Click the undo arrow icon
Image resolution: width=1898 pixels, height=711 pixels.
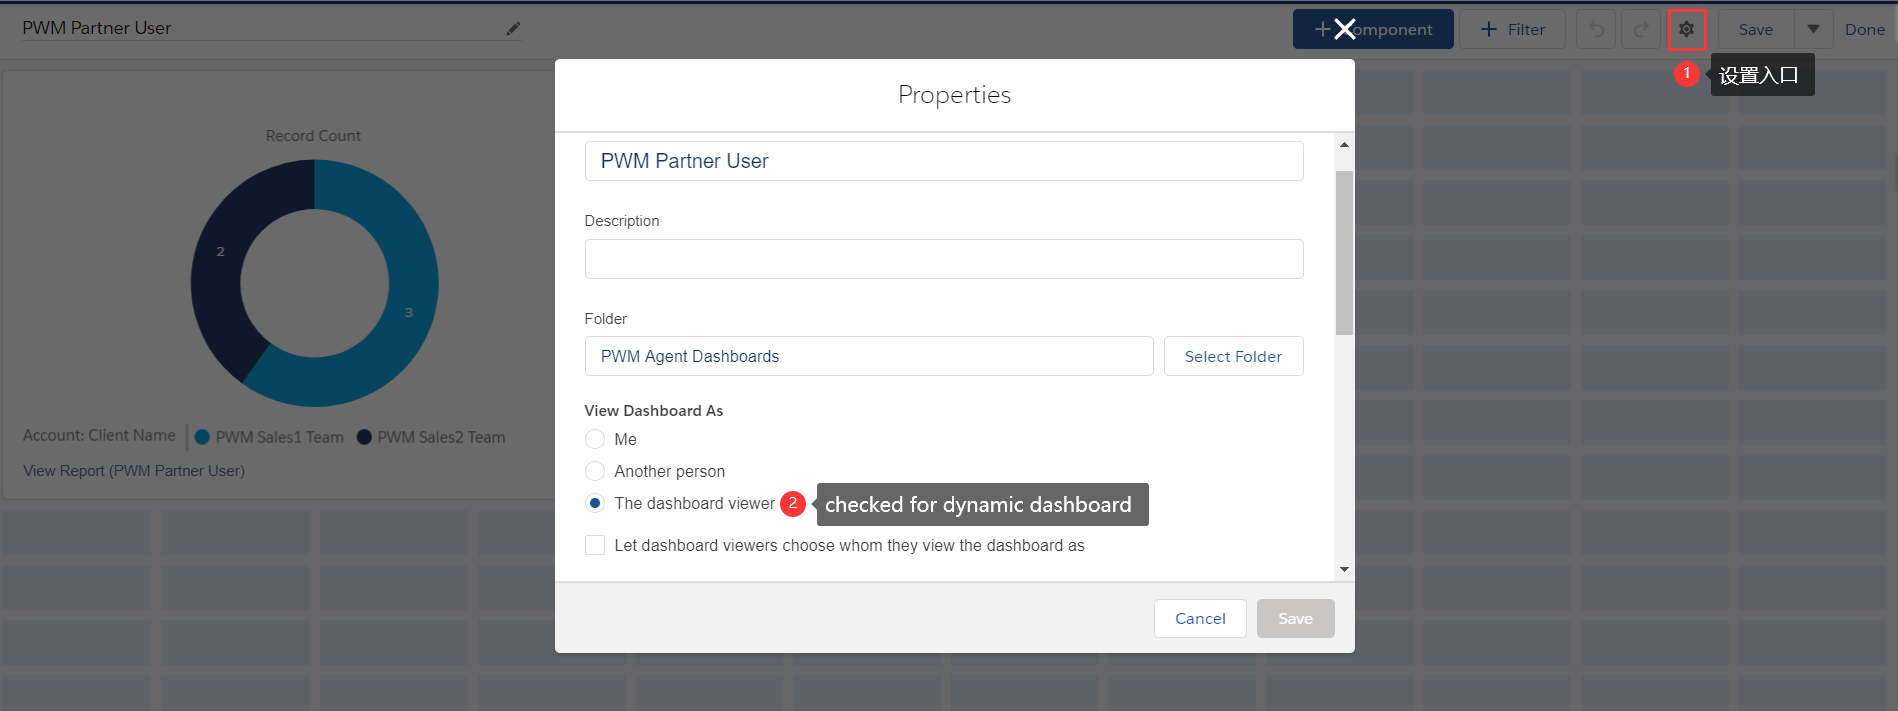pos(1595,29)
